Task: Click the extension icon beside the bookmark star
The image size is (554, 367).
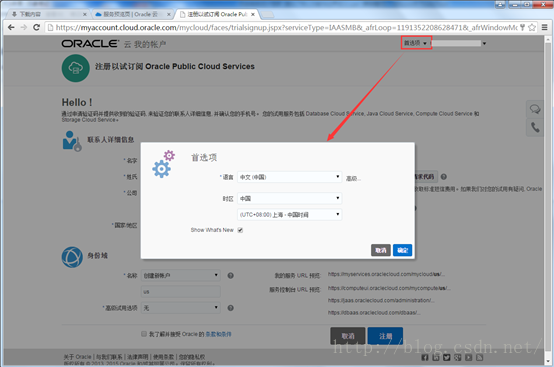Action: click(x=523, y=27)
